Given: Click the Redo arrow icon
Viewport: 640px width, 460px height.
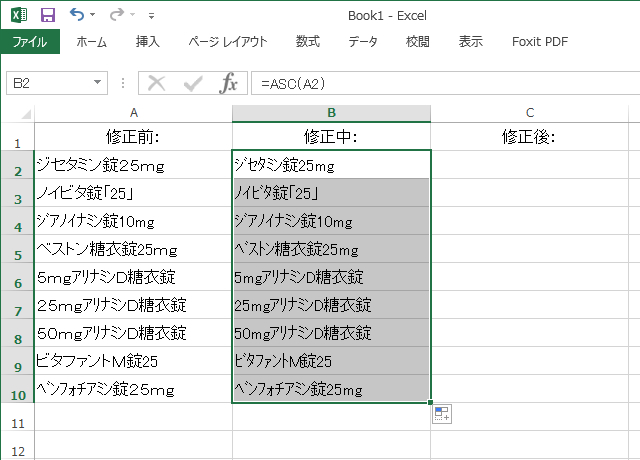Looking at the screenshot, I should (x=117, y=15).
